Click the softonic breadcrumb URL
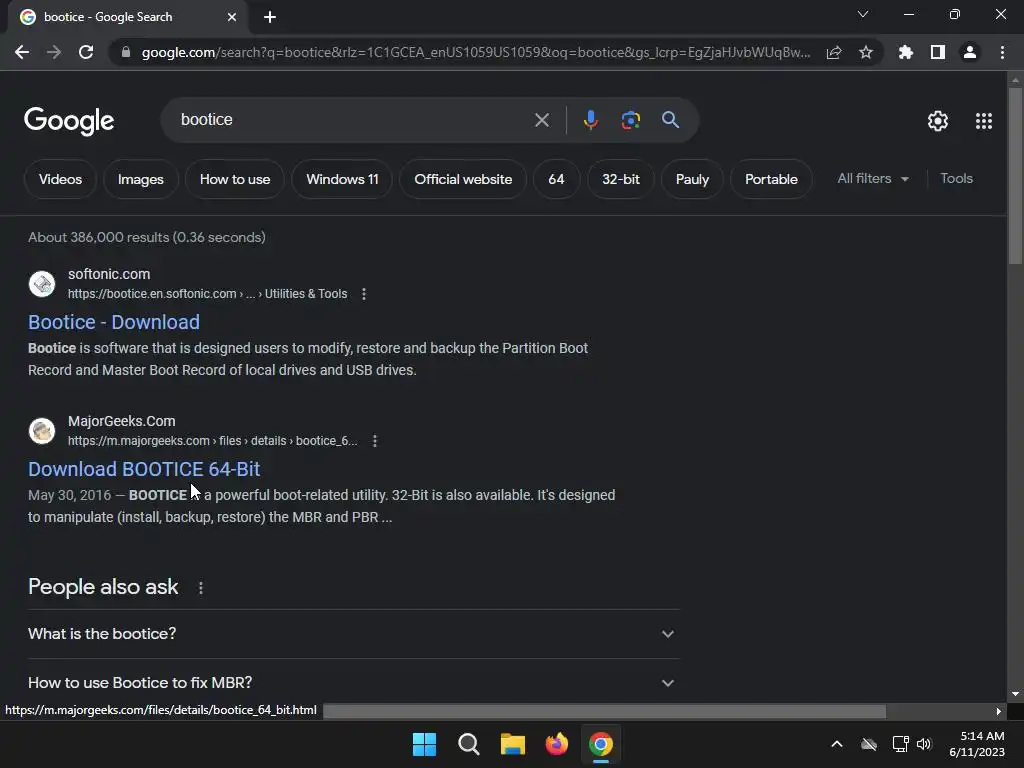Viewport: 1024px width, 768px height. coord(207,294)
